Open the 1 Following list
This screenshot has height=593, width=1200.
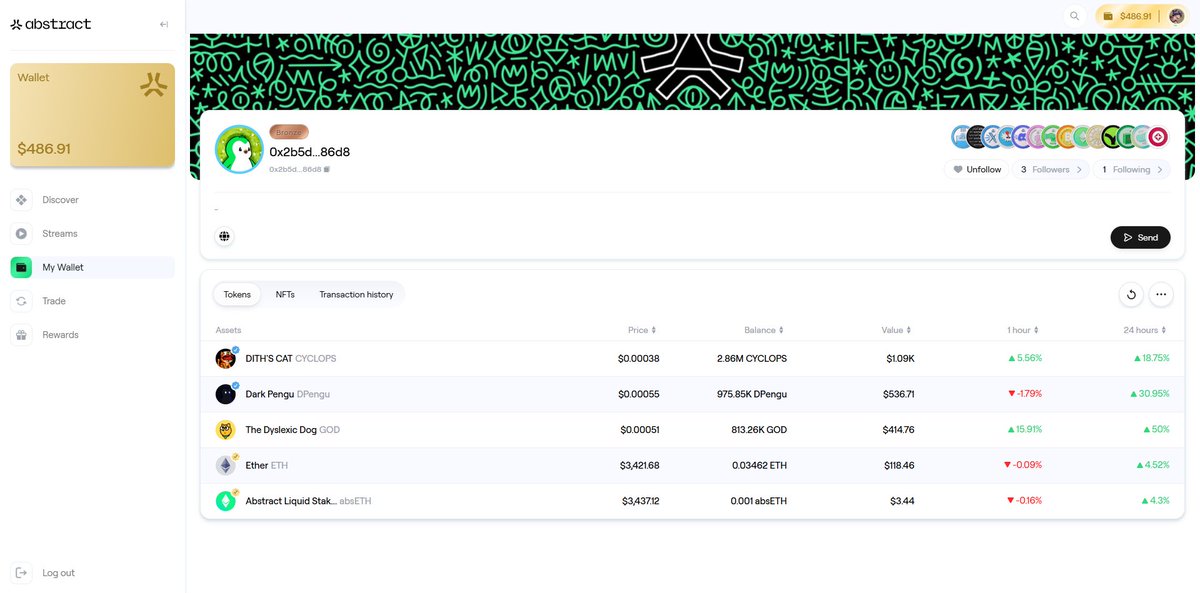(x=1132, y=170)
